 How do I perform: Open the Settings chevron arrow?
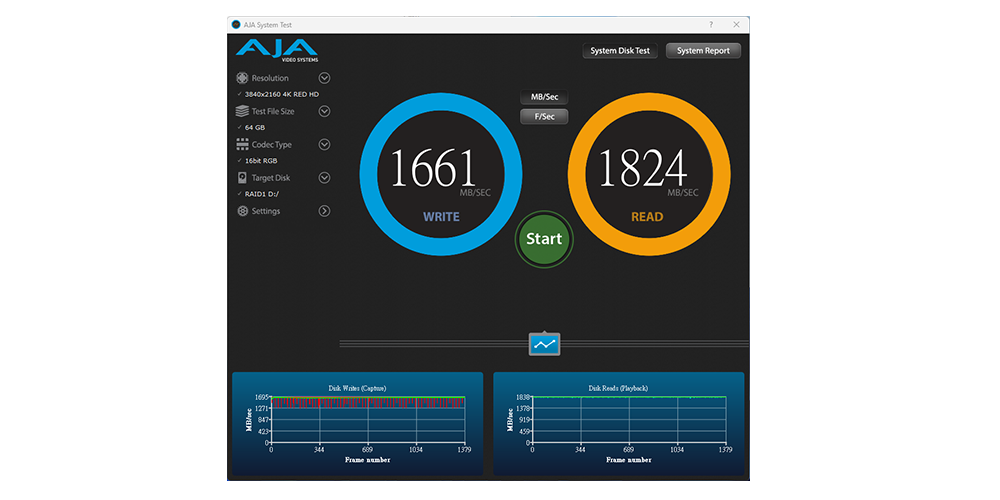tap(324, 211)
